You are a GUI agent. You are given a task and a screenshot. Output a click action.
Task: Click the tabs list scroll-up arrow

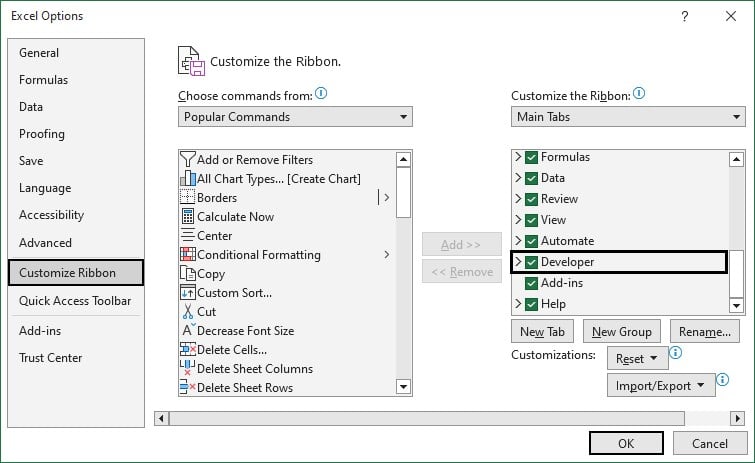[736, 159]
